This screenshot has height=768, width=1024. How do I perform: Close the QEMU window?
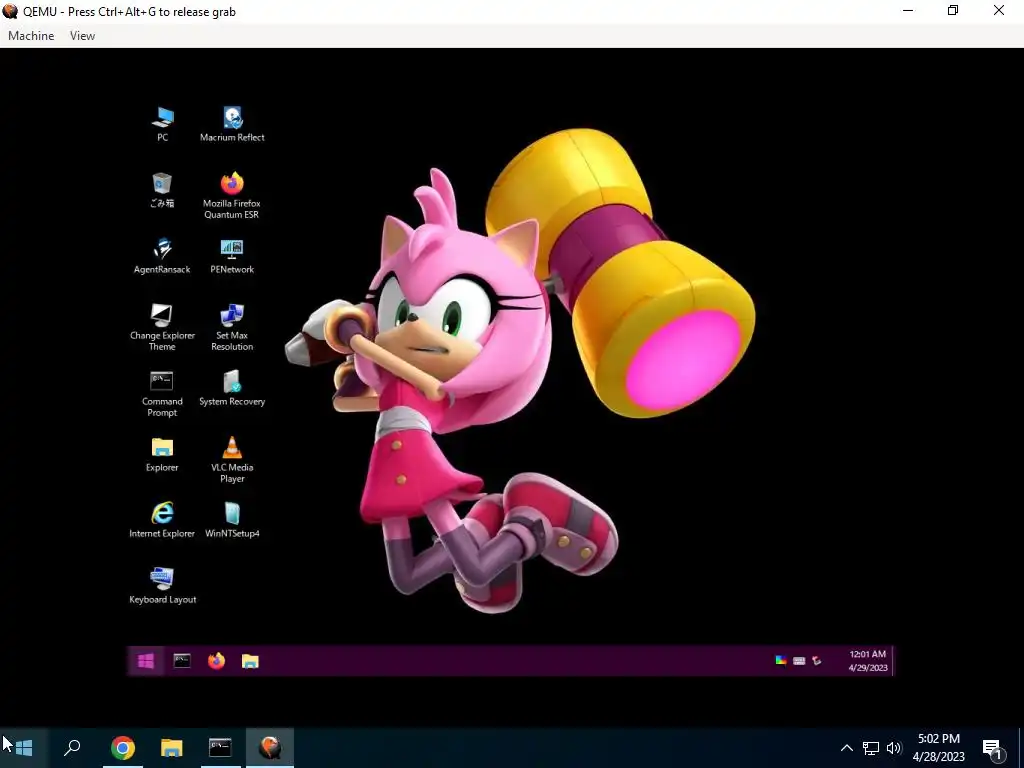(x=999, y=11)
